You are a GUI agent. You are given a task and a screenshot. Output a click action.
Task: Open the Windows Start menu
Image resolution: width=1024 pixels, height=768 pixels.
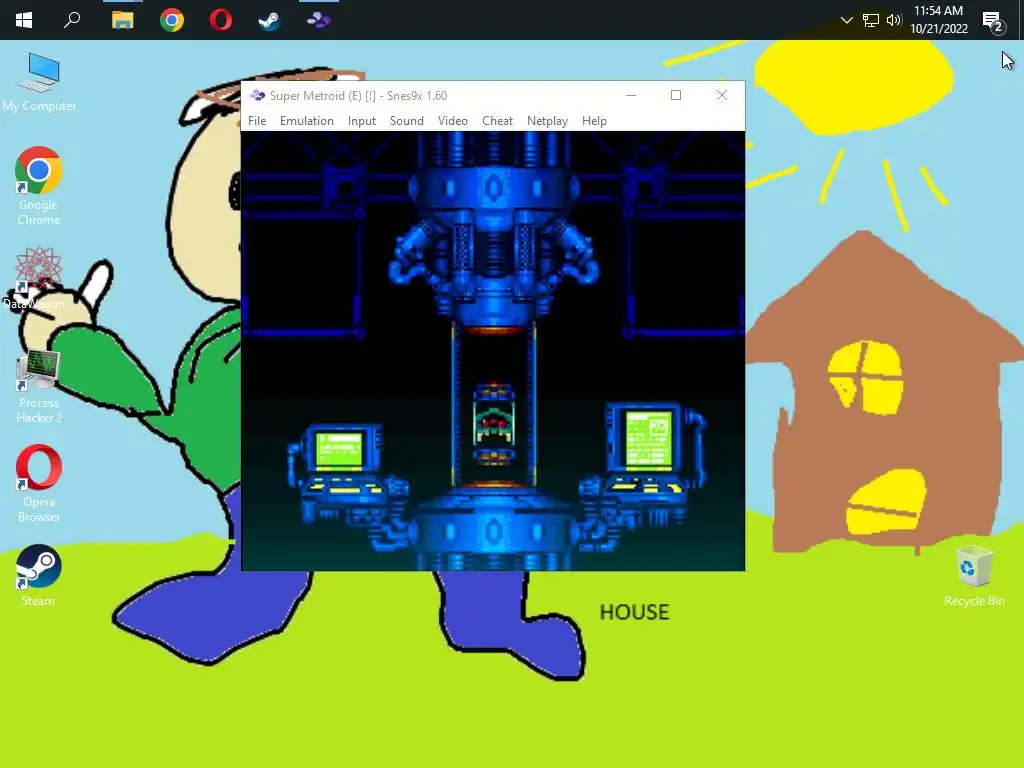coord(24,20)
